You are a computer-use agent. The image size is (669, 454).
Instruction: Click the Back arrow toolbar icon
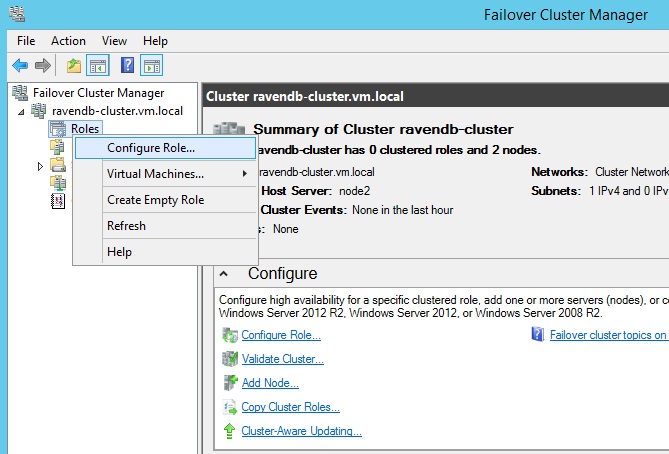(20, 66)
